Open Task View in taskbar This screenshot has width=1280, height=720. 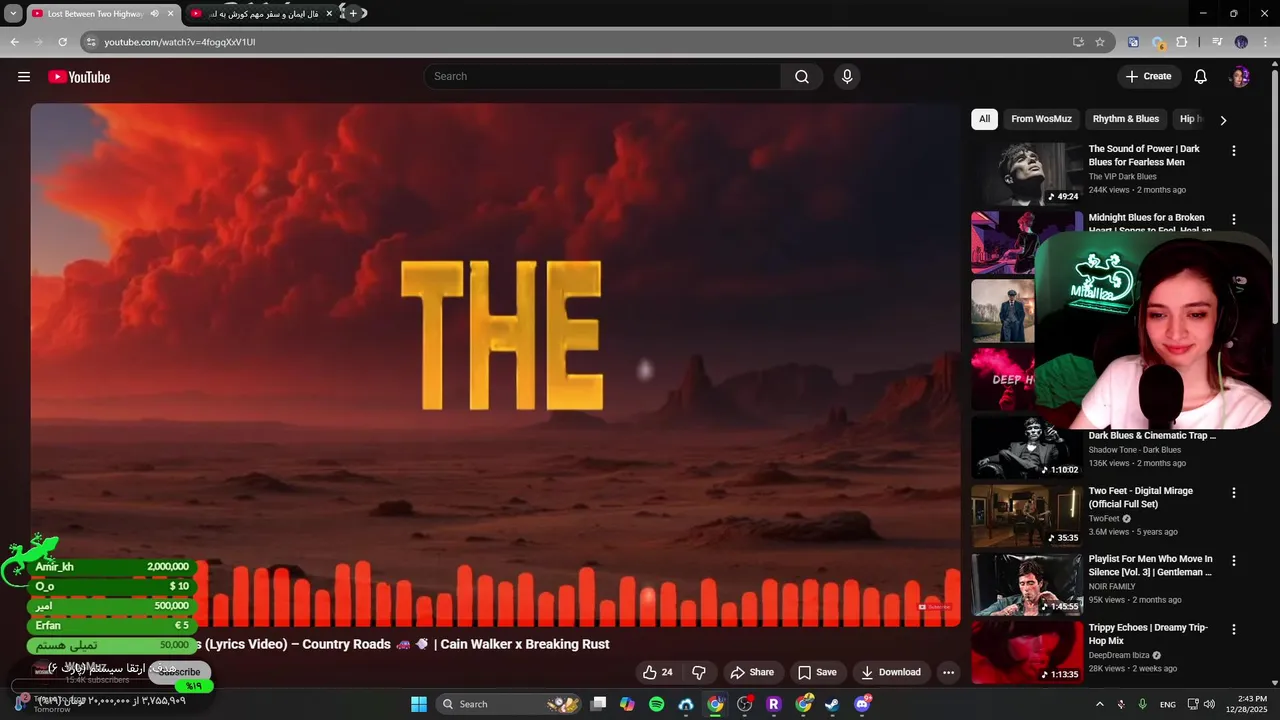tap(598, 704)
